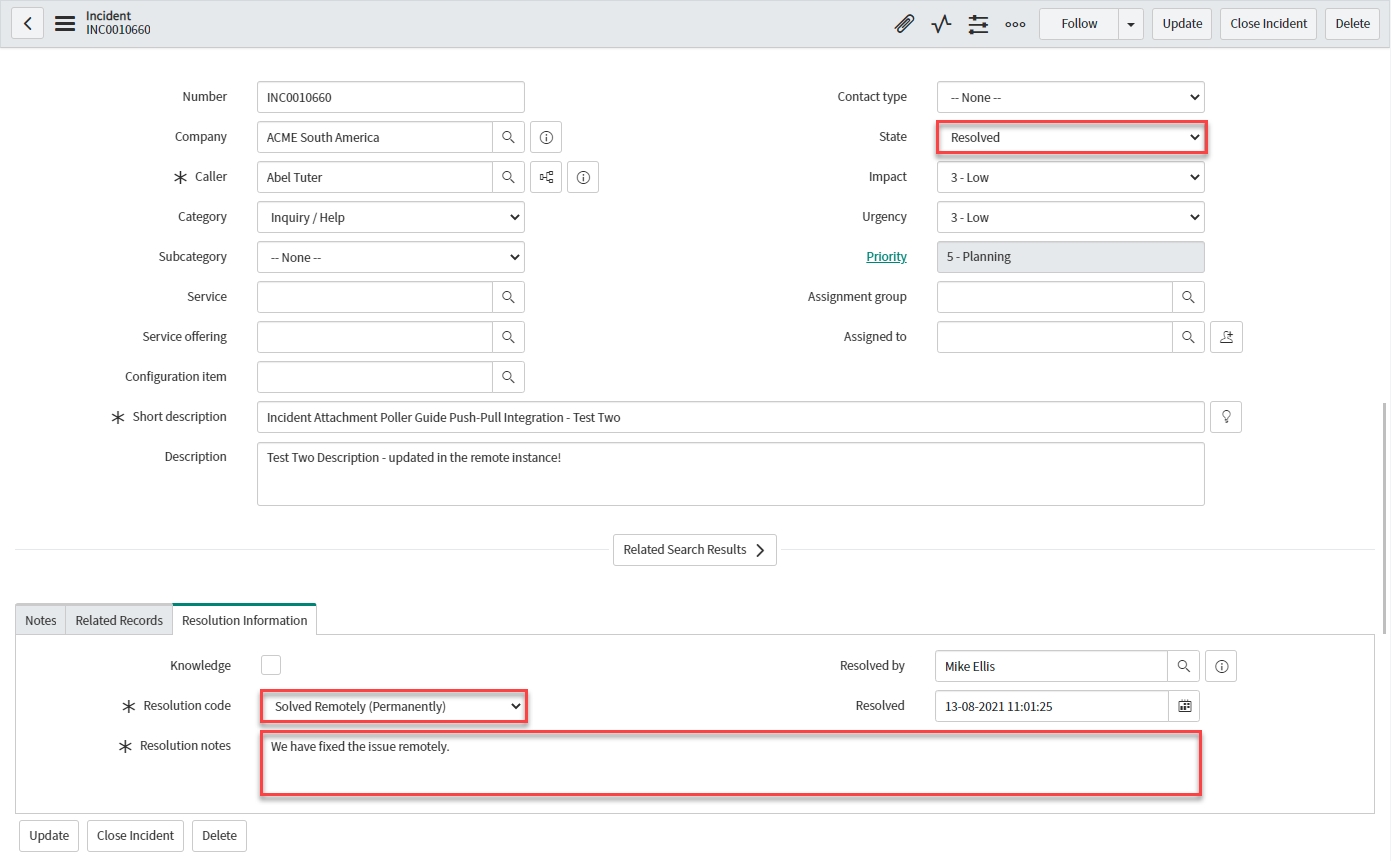Switch to the Notes tab
Screen dimensions: 1391x861
(41, 620)
